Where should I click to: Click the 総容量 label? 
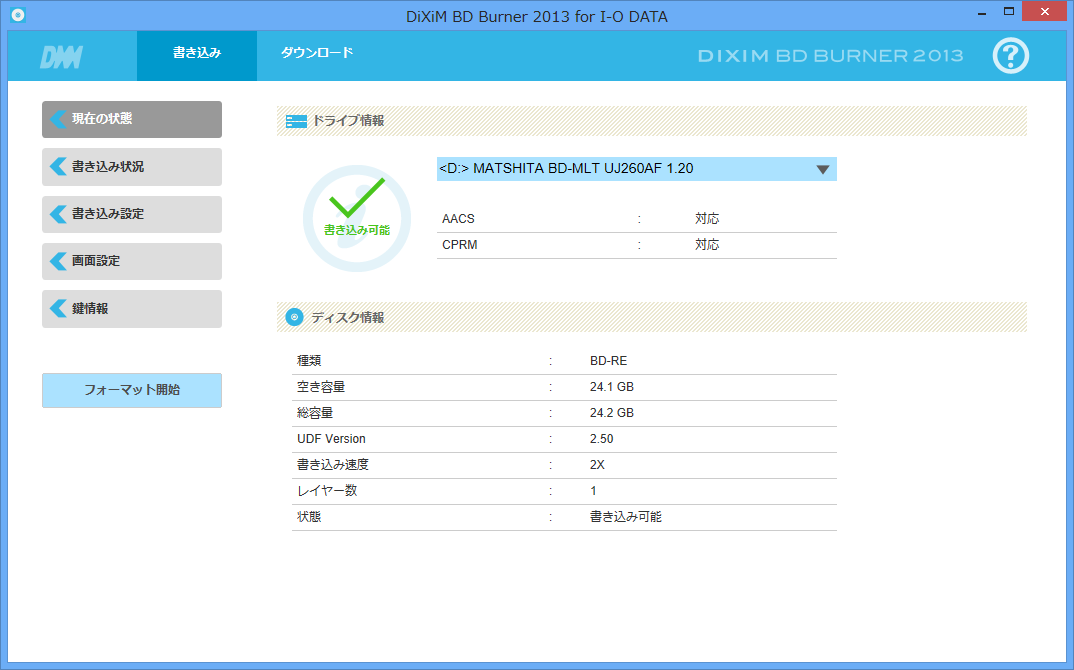[x=315, y=412]
